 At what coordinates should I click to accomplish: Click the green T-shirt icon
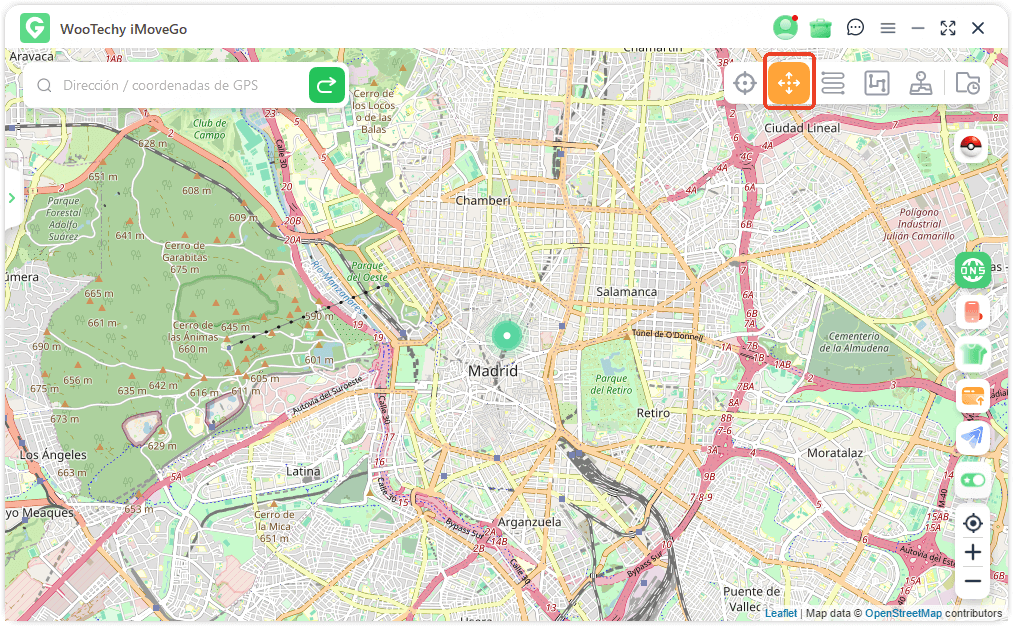[972, 353]
